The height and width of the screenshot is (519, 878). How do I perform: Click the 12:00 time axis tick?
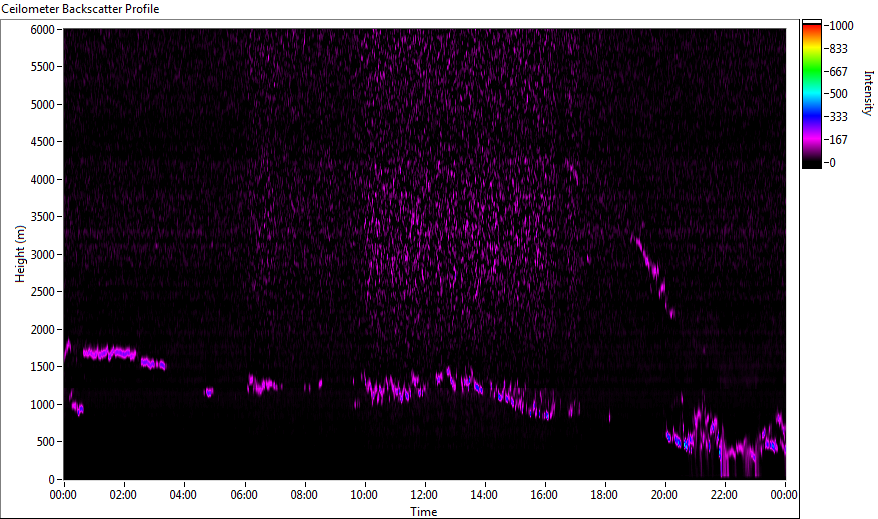(424, 495)
